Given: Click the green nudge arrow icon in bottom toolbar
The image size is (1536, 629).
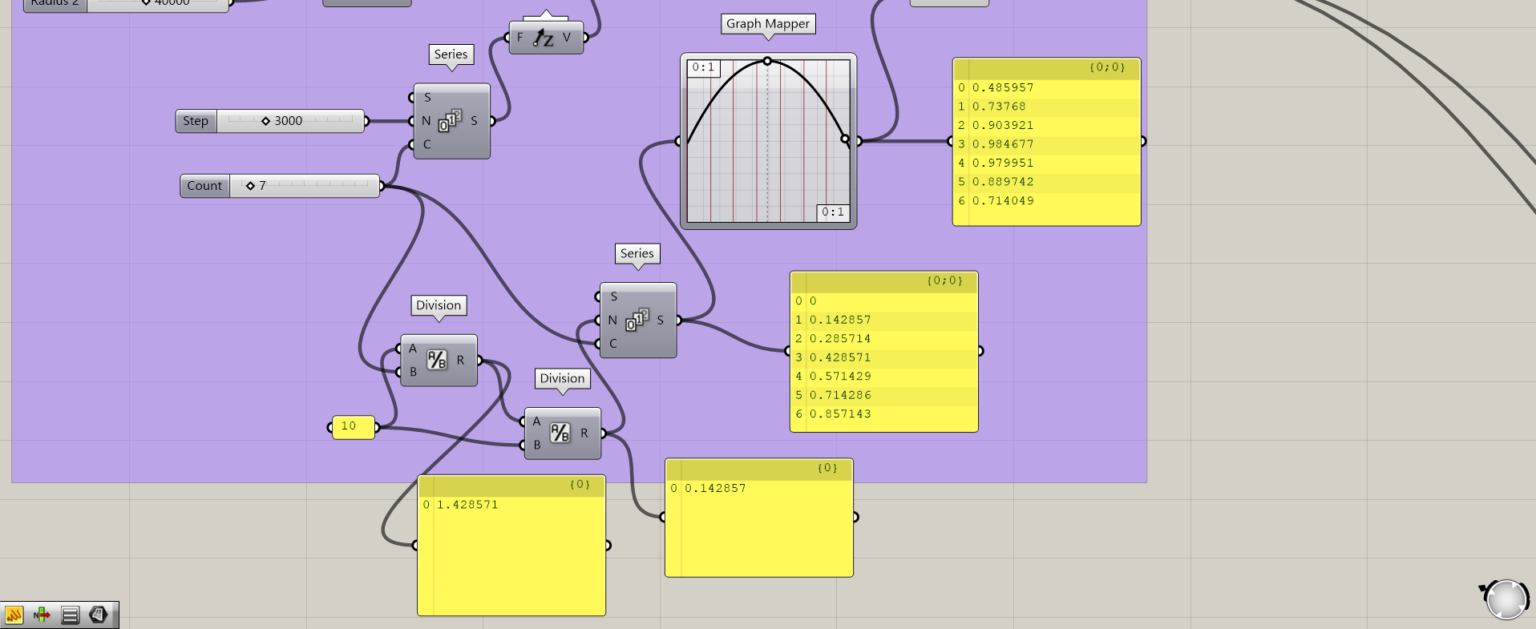Looking at the screenshot, I should [x=43, y=614].
